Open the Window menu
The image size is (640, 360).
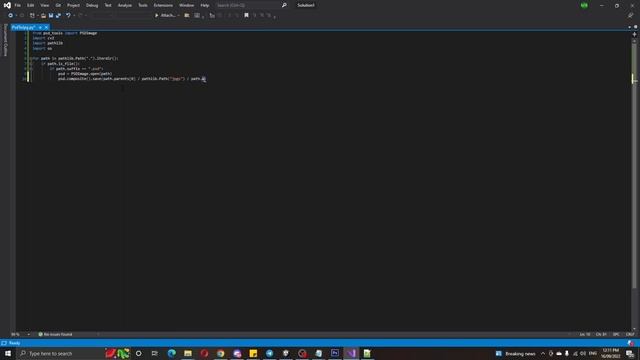coord(187,5)
